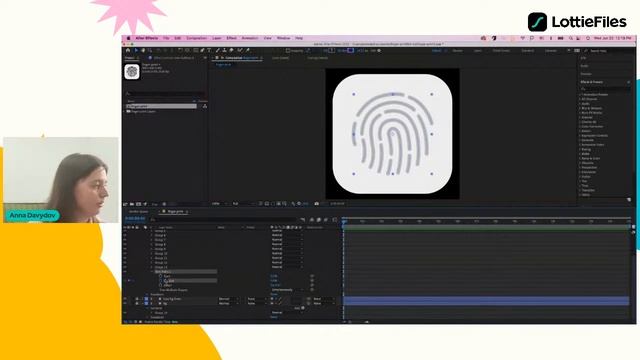Hide layer 3 with its eye icon
The image size is (640, 360).
[126, 303]
